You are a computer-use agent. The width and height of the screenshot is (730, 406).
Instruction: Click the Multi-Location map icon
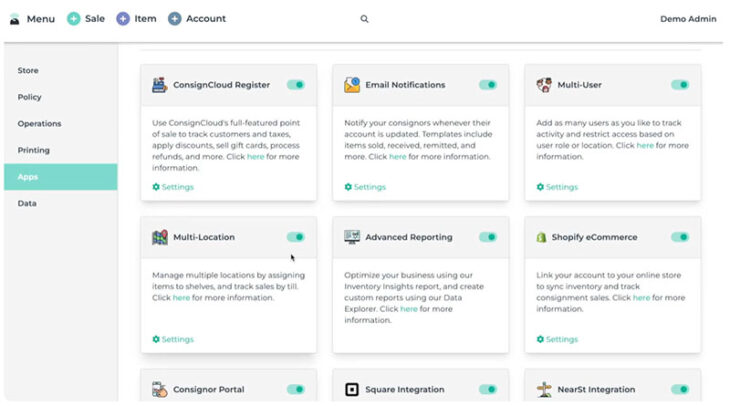tap(160, 237)
